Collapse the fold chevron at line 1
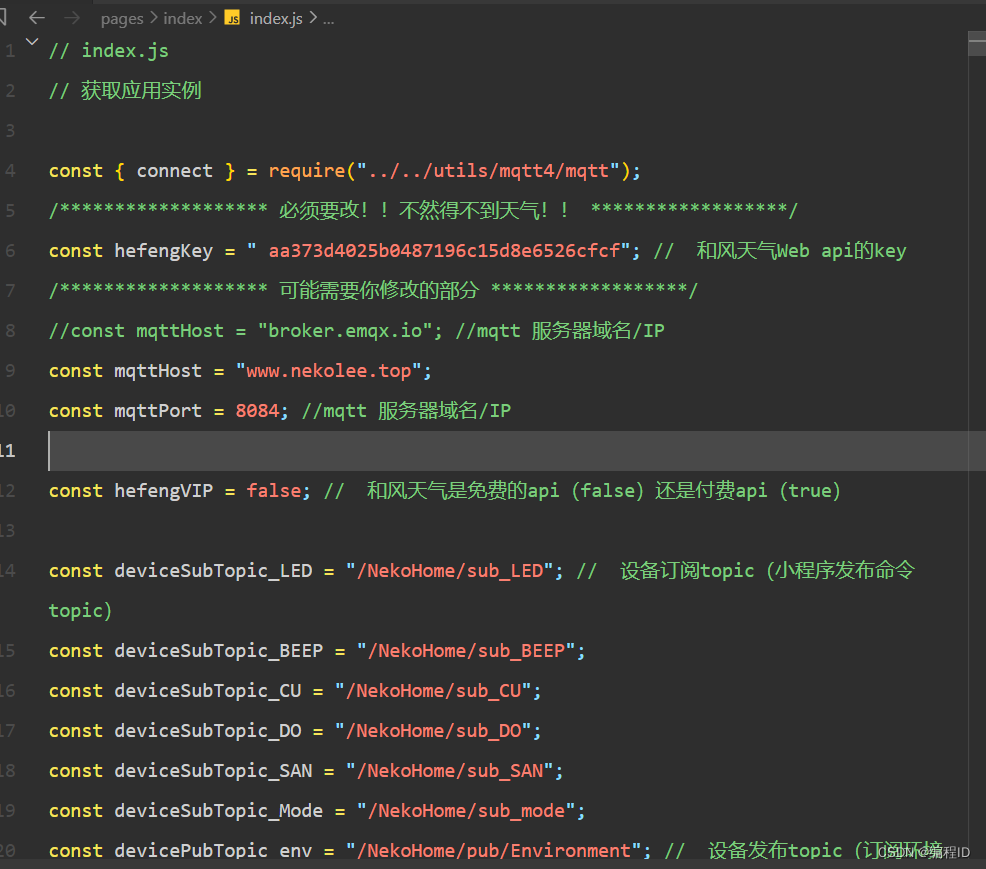The height and width of the screenshot is (869, 986). coord(32,42)
